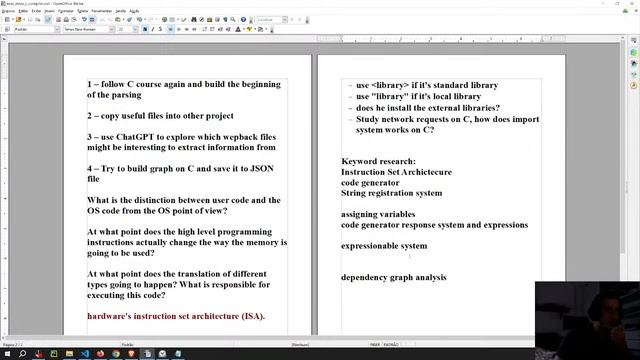Open the Find field dropdown arrow
This screenshot has width=640, height=360.
[284, 20]
